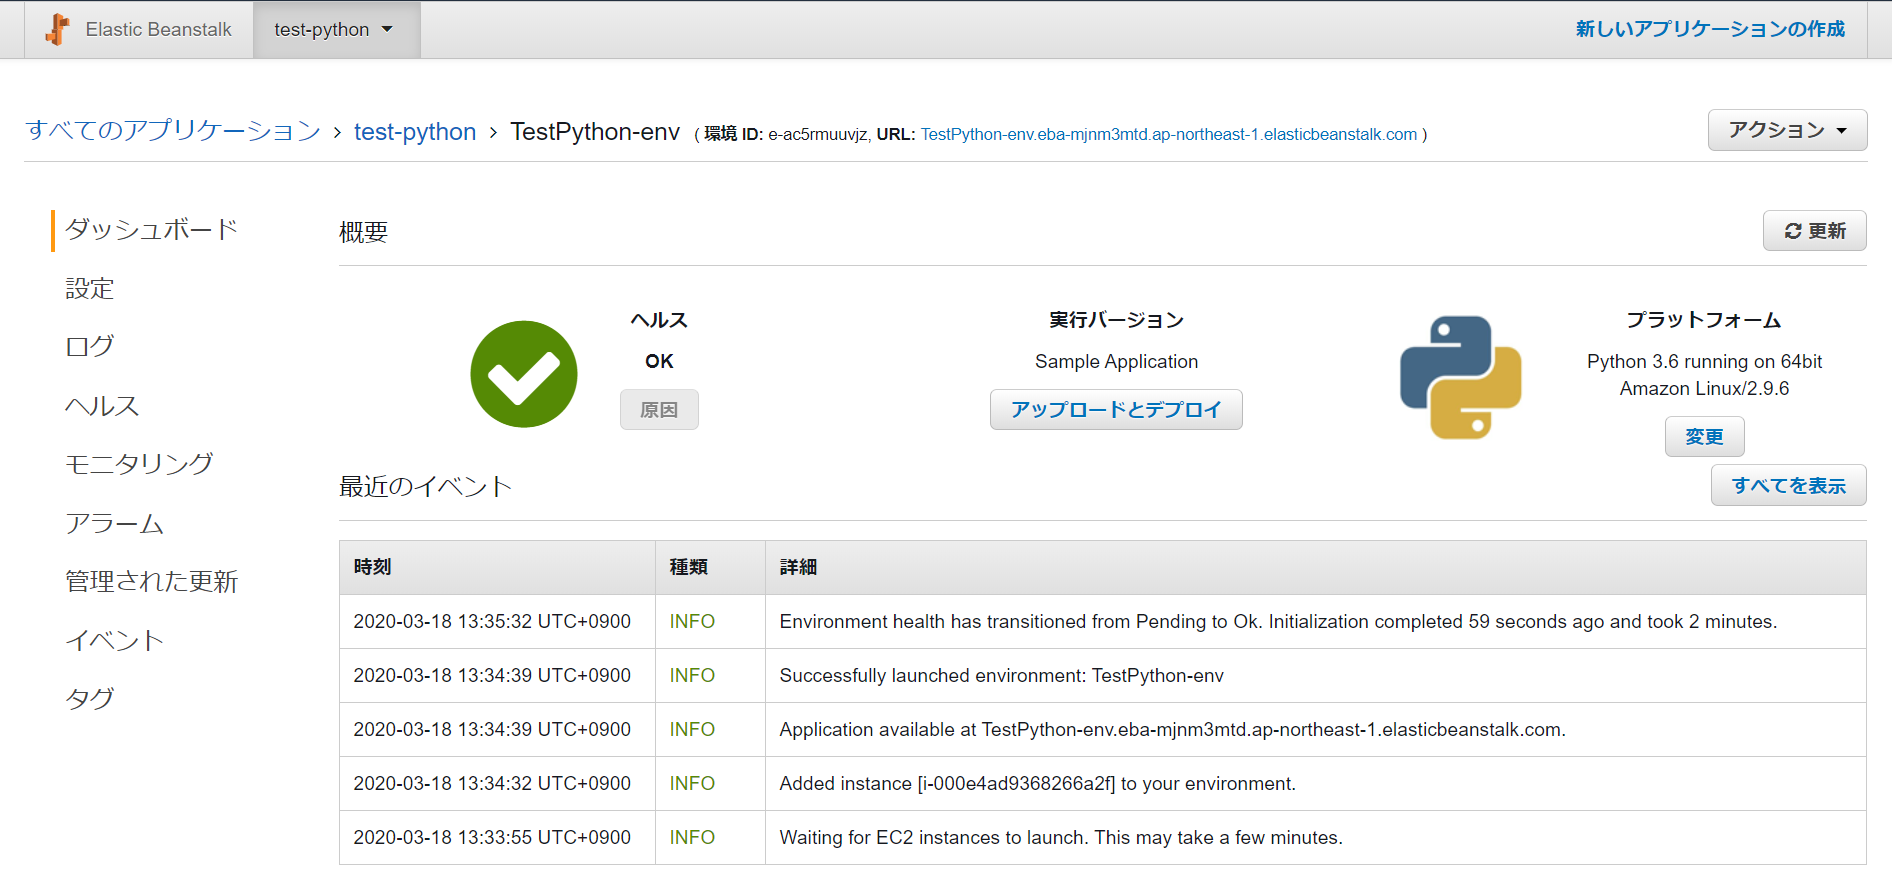This screenshot has height=889, width=1892.
Task: Click INFO in the 13:35:32 event row
Action: point(692,622)
